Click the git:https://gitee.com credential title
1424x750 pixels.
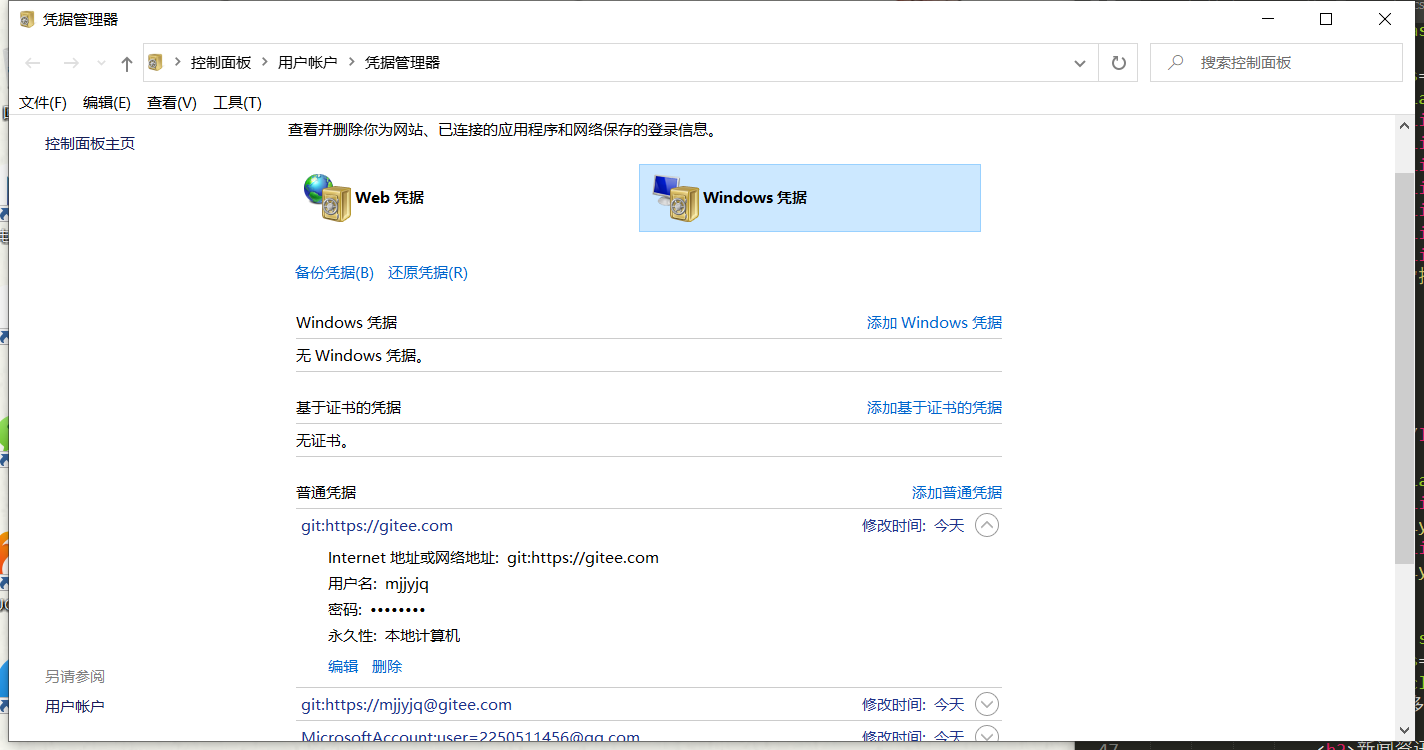pyautogui.click(x=377, y=526)
